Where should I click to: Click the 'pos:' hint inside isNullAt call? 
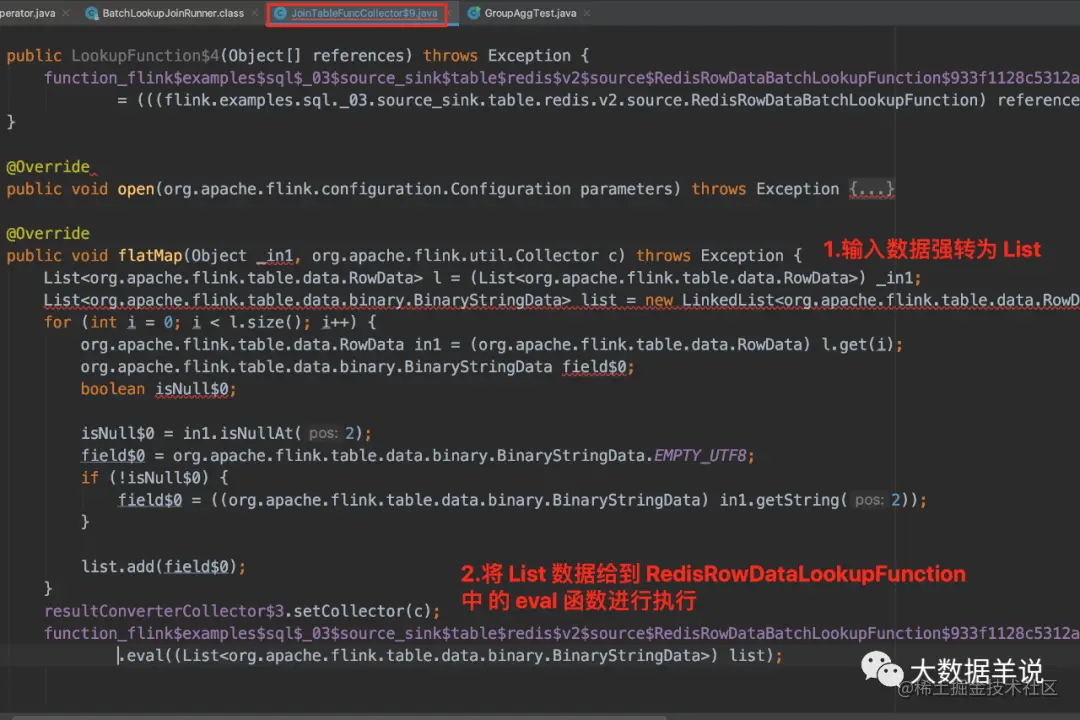[x=323, y=433]
